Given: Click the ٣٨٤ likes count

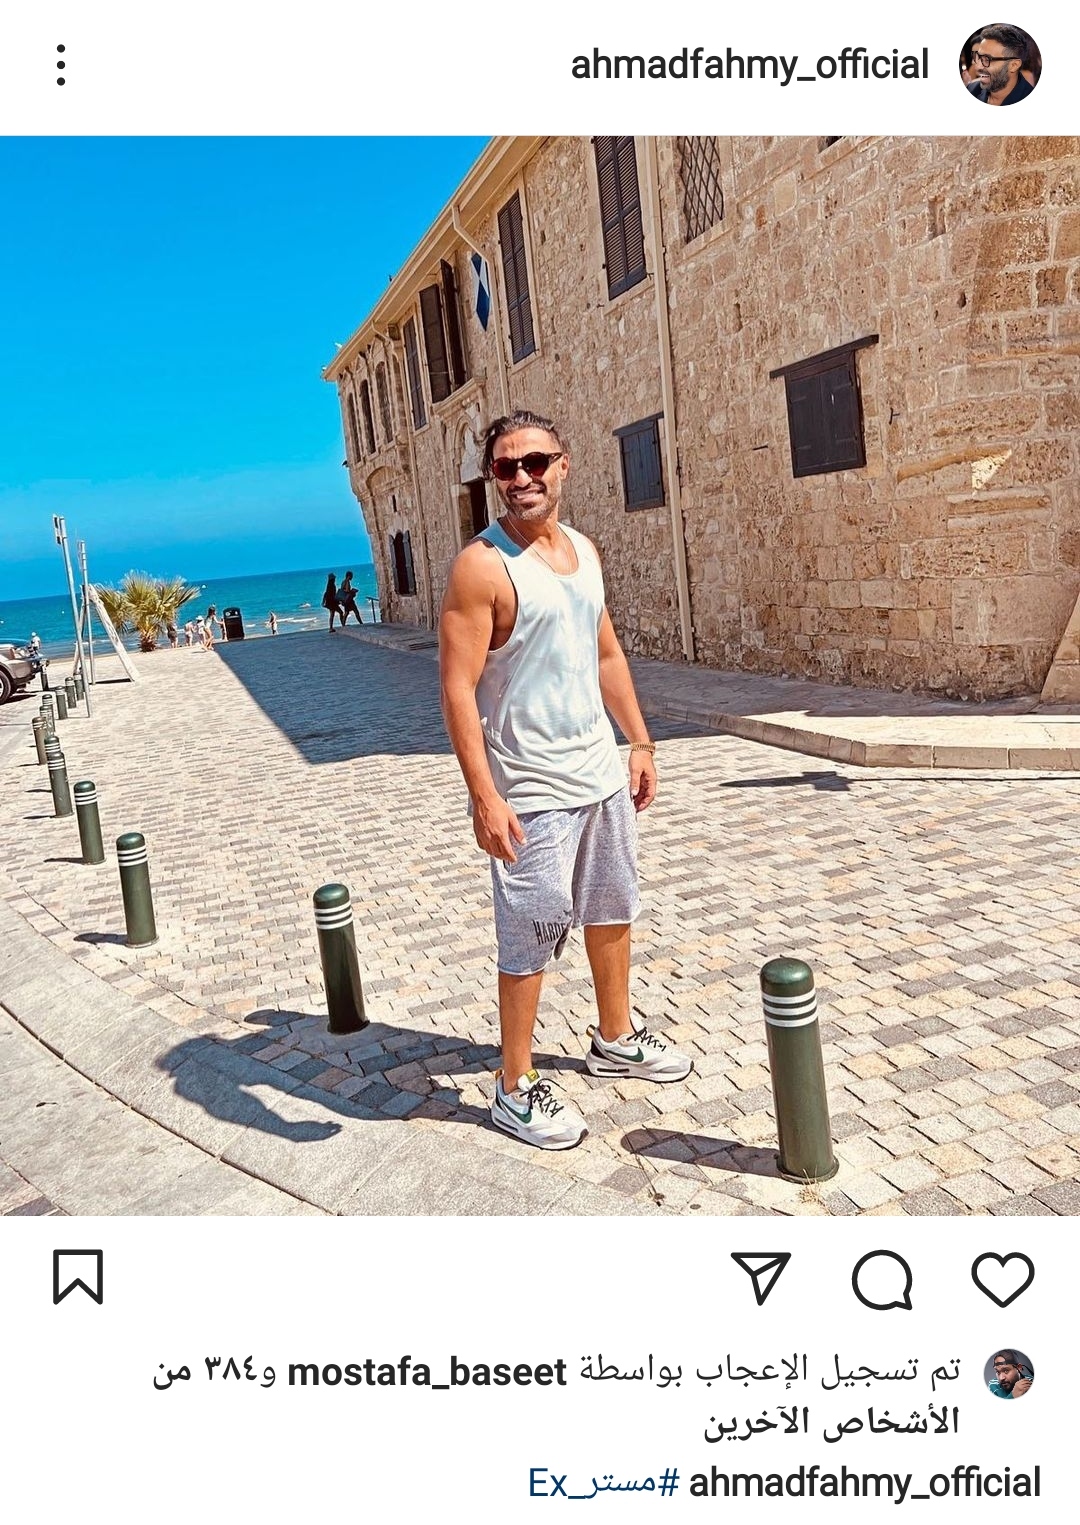Looking at the screenshot, I should pyautogui.click(x=230, y=1369).
